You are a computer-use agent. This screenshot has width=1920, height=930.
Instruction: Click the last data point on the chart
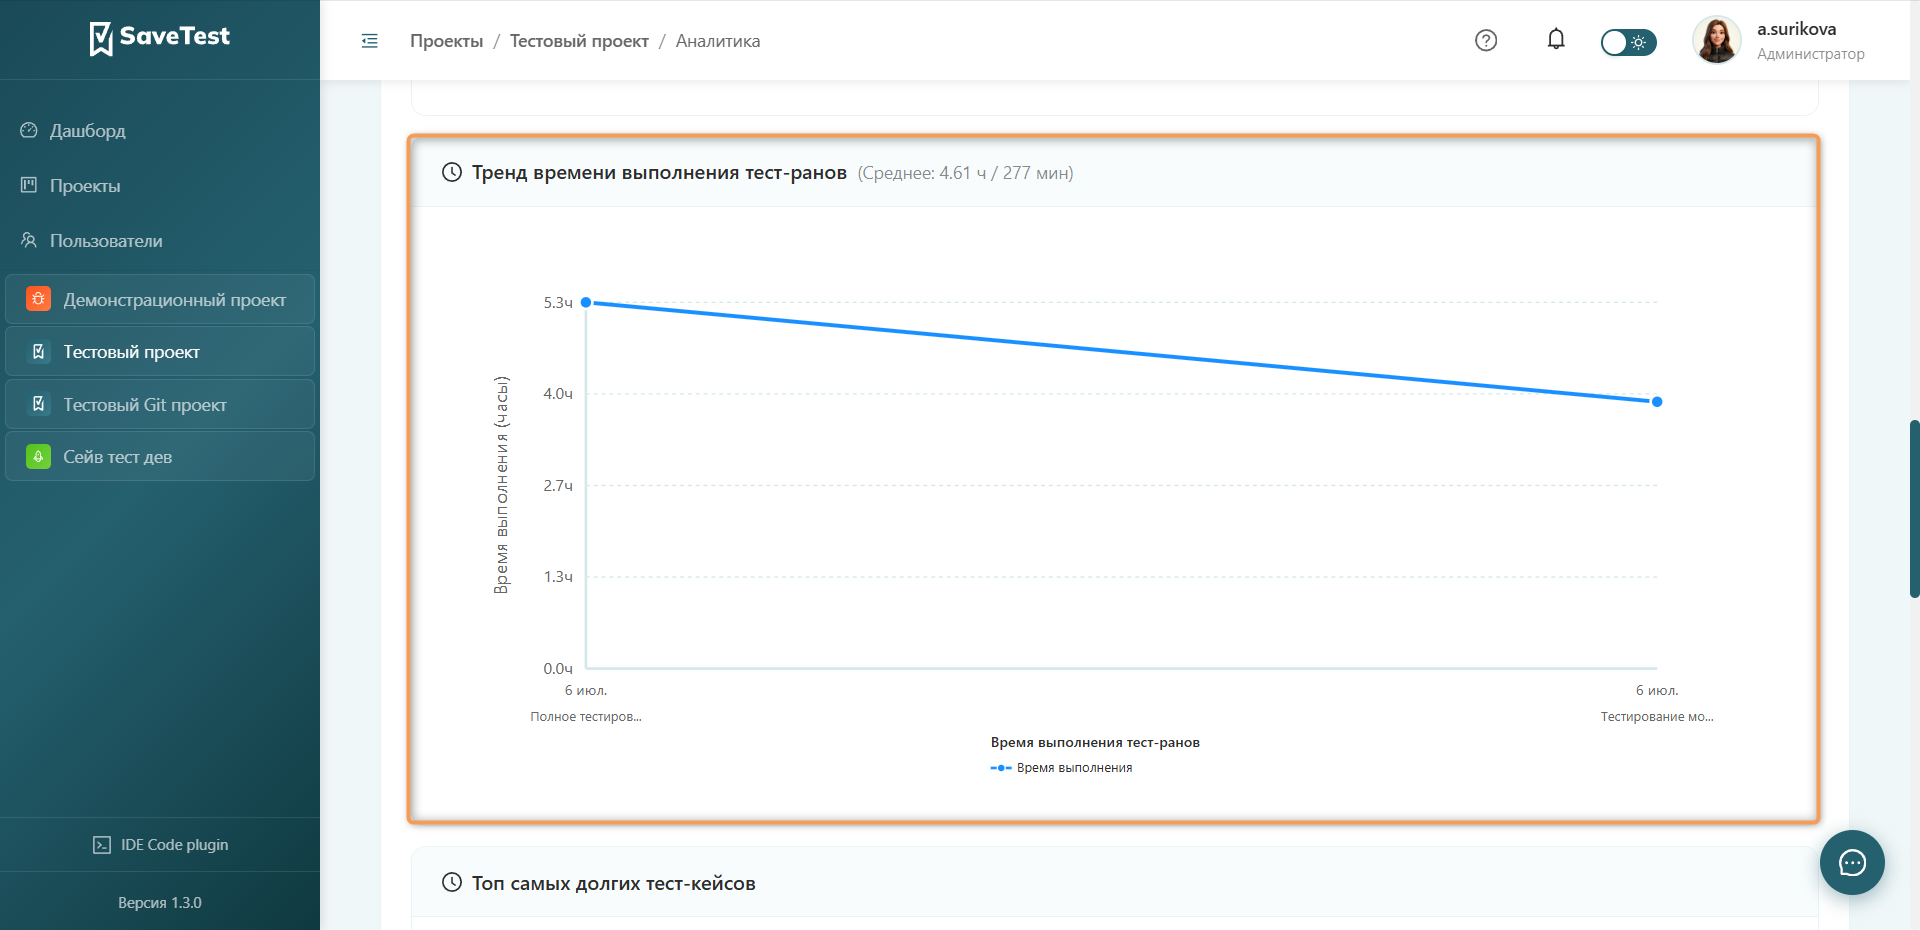pos(1657,401)
